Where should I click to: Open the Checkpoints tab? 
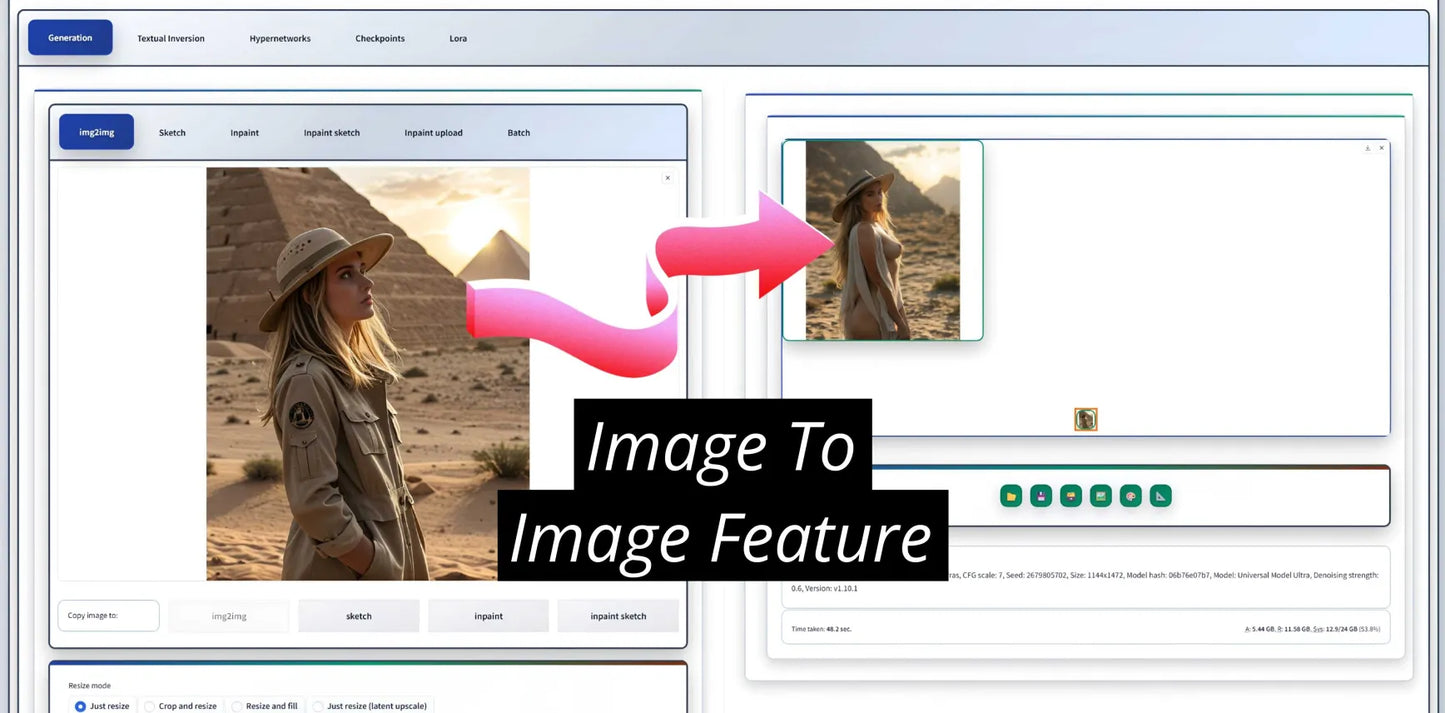[x=380, y=39]
